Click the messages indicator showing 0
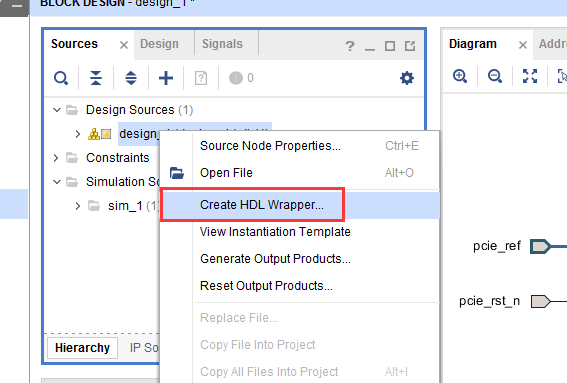Image resolution: width=567 pixels, height=383 pixels. click(x=241, y=78)
